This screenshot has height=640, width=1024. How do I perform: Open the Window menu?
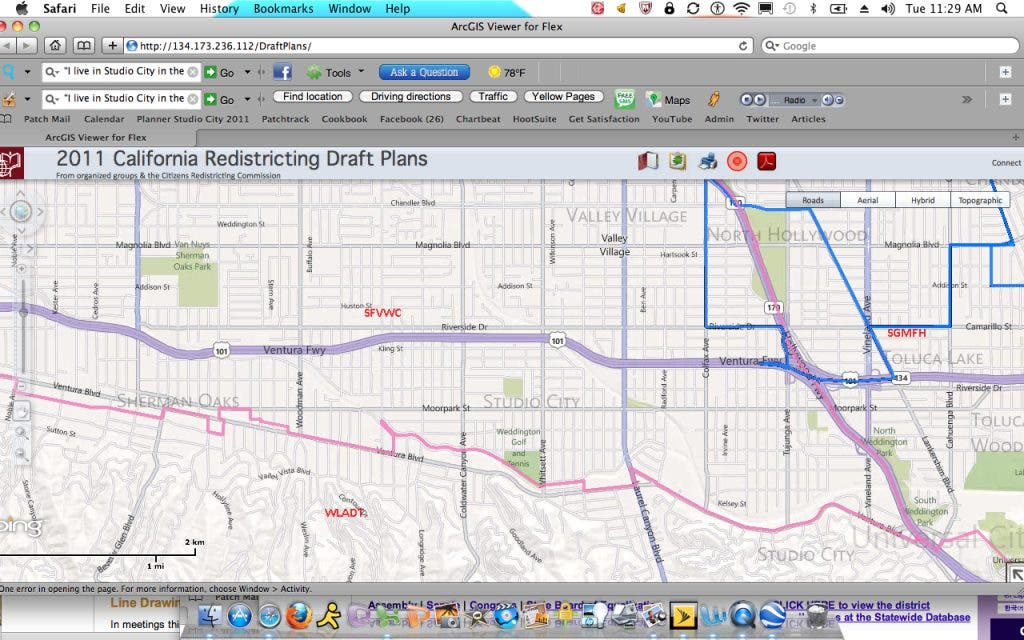(349, 8)
